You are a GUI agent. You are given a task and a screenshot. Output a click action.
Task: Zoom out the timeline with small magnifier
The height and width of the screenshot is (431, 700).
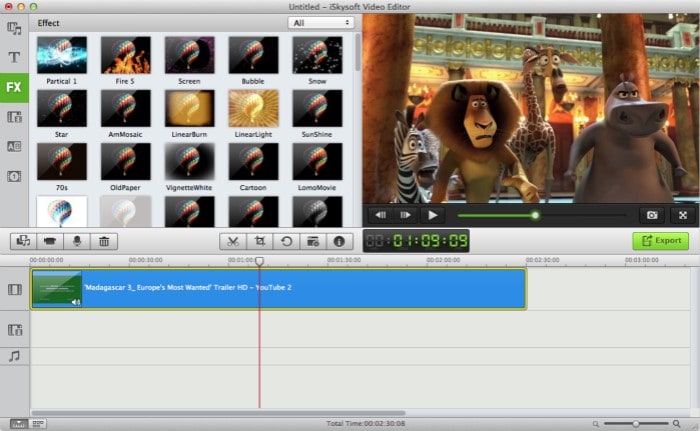(596, 423)
